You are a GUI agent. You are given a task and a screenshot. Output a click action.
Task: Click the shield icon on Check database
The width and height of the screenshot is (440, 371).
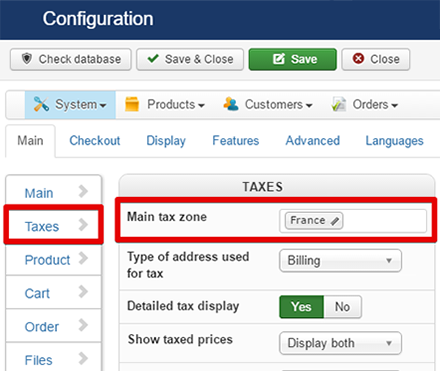pos(27,59)
